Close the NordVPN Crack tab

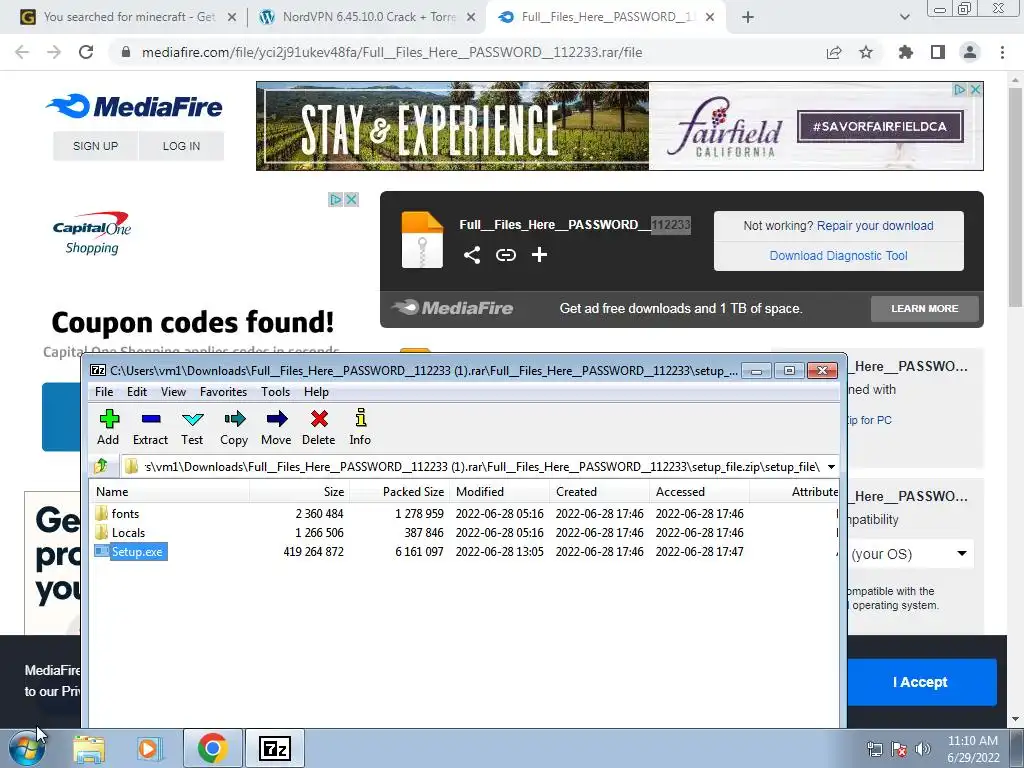coord(471,17)
